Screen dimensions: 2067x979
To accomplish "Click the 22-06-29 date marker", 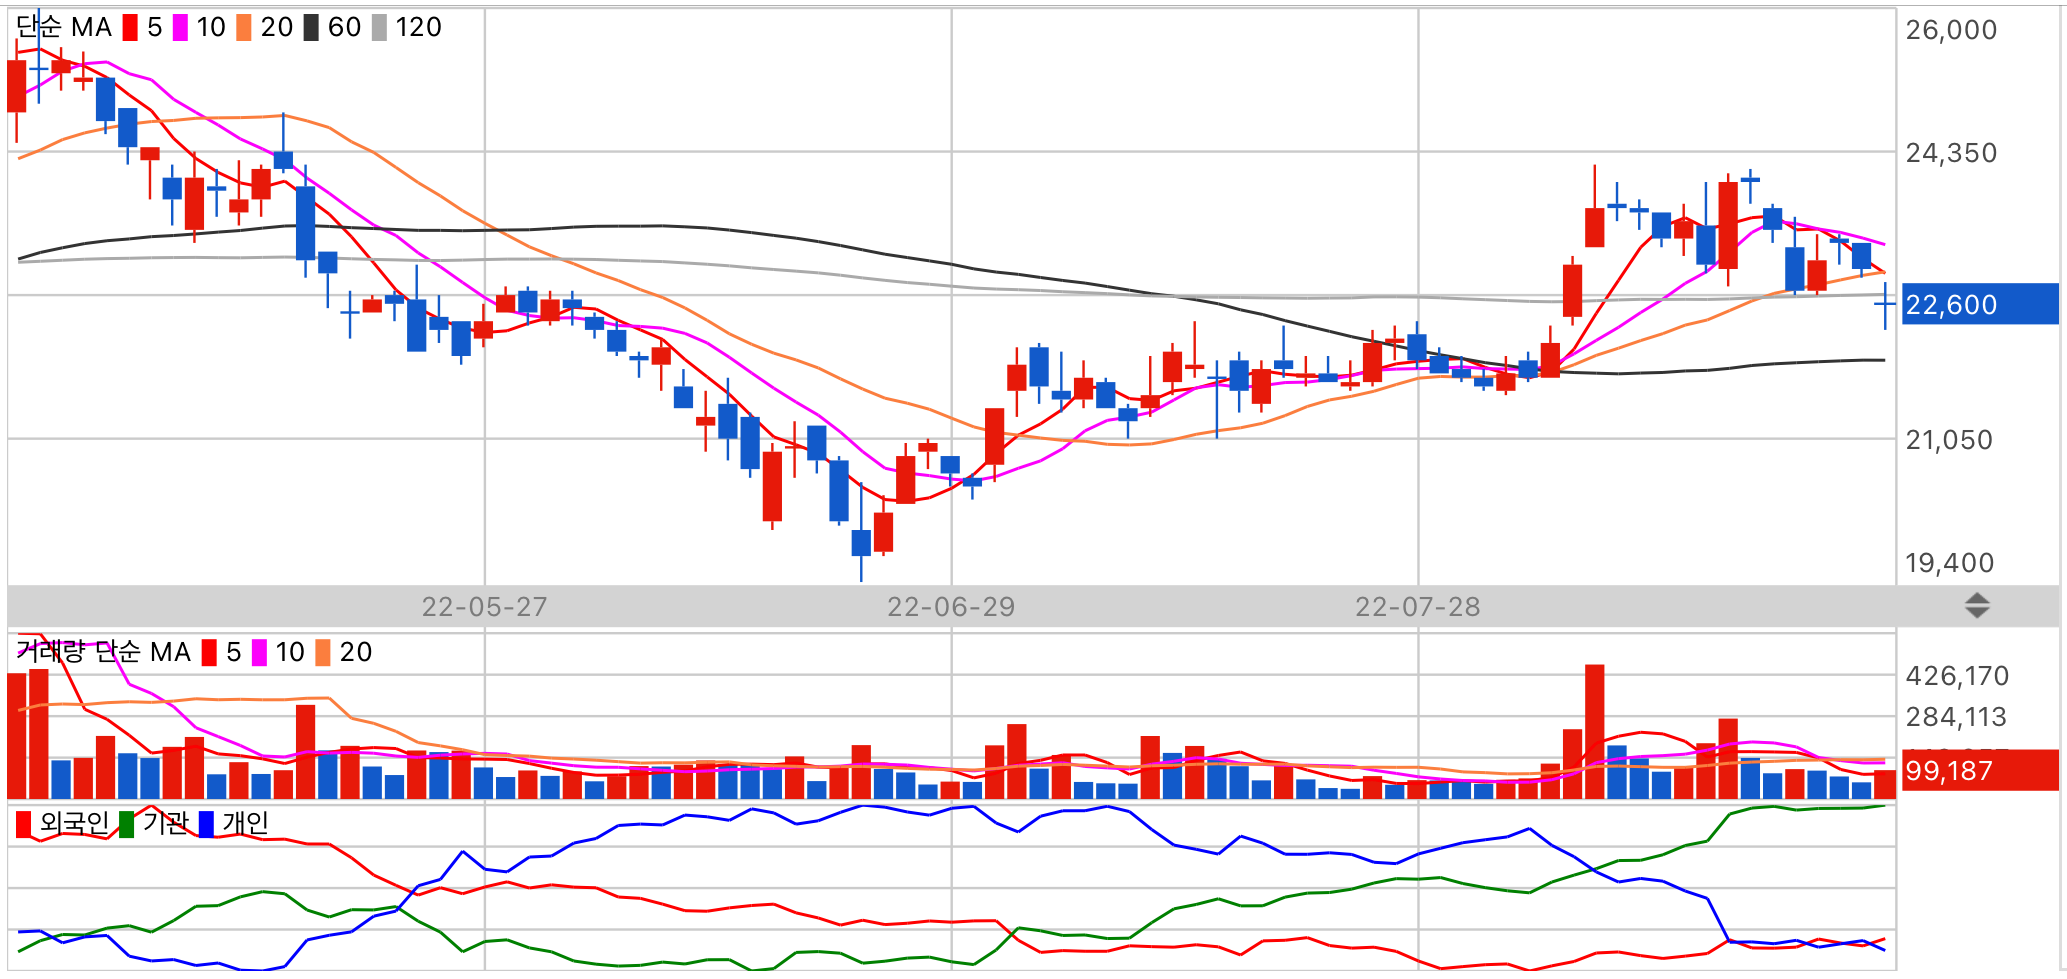I will tap(951, 607).
